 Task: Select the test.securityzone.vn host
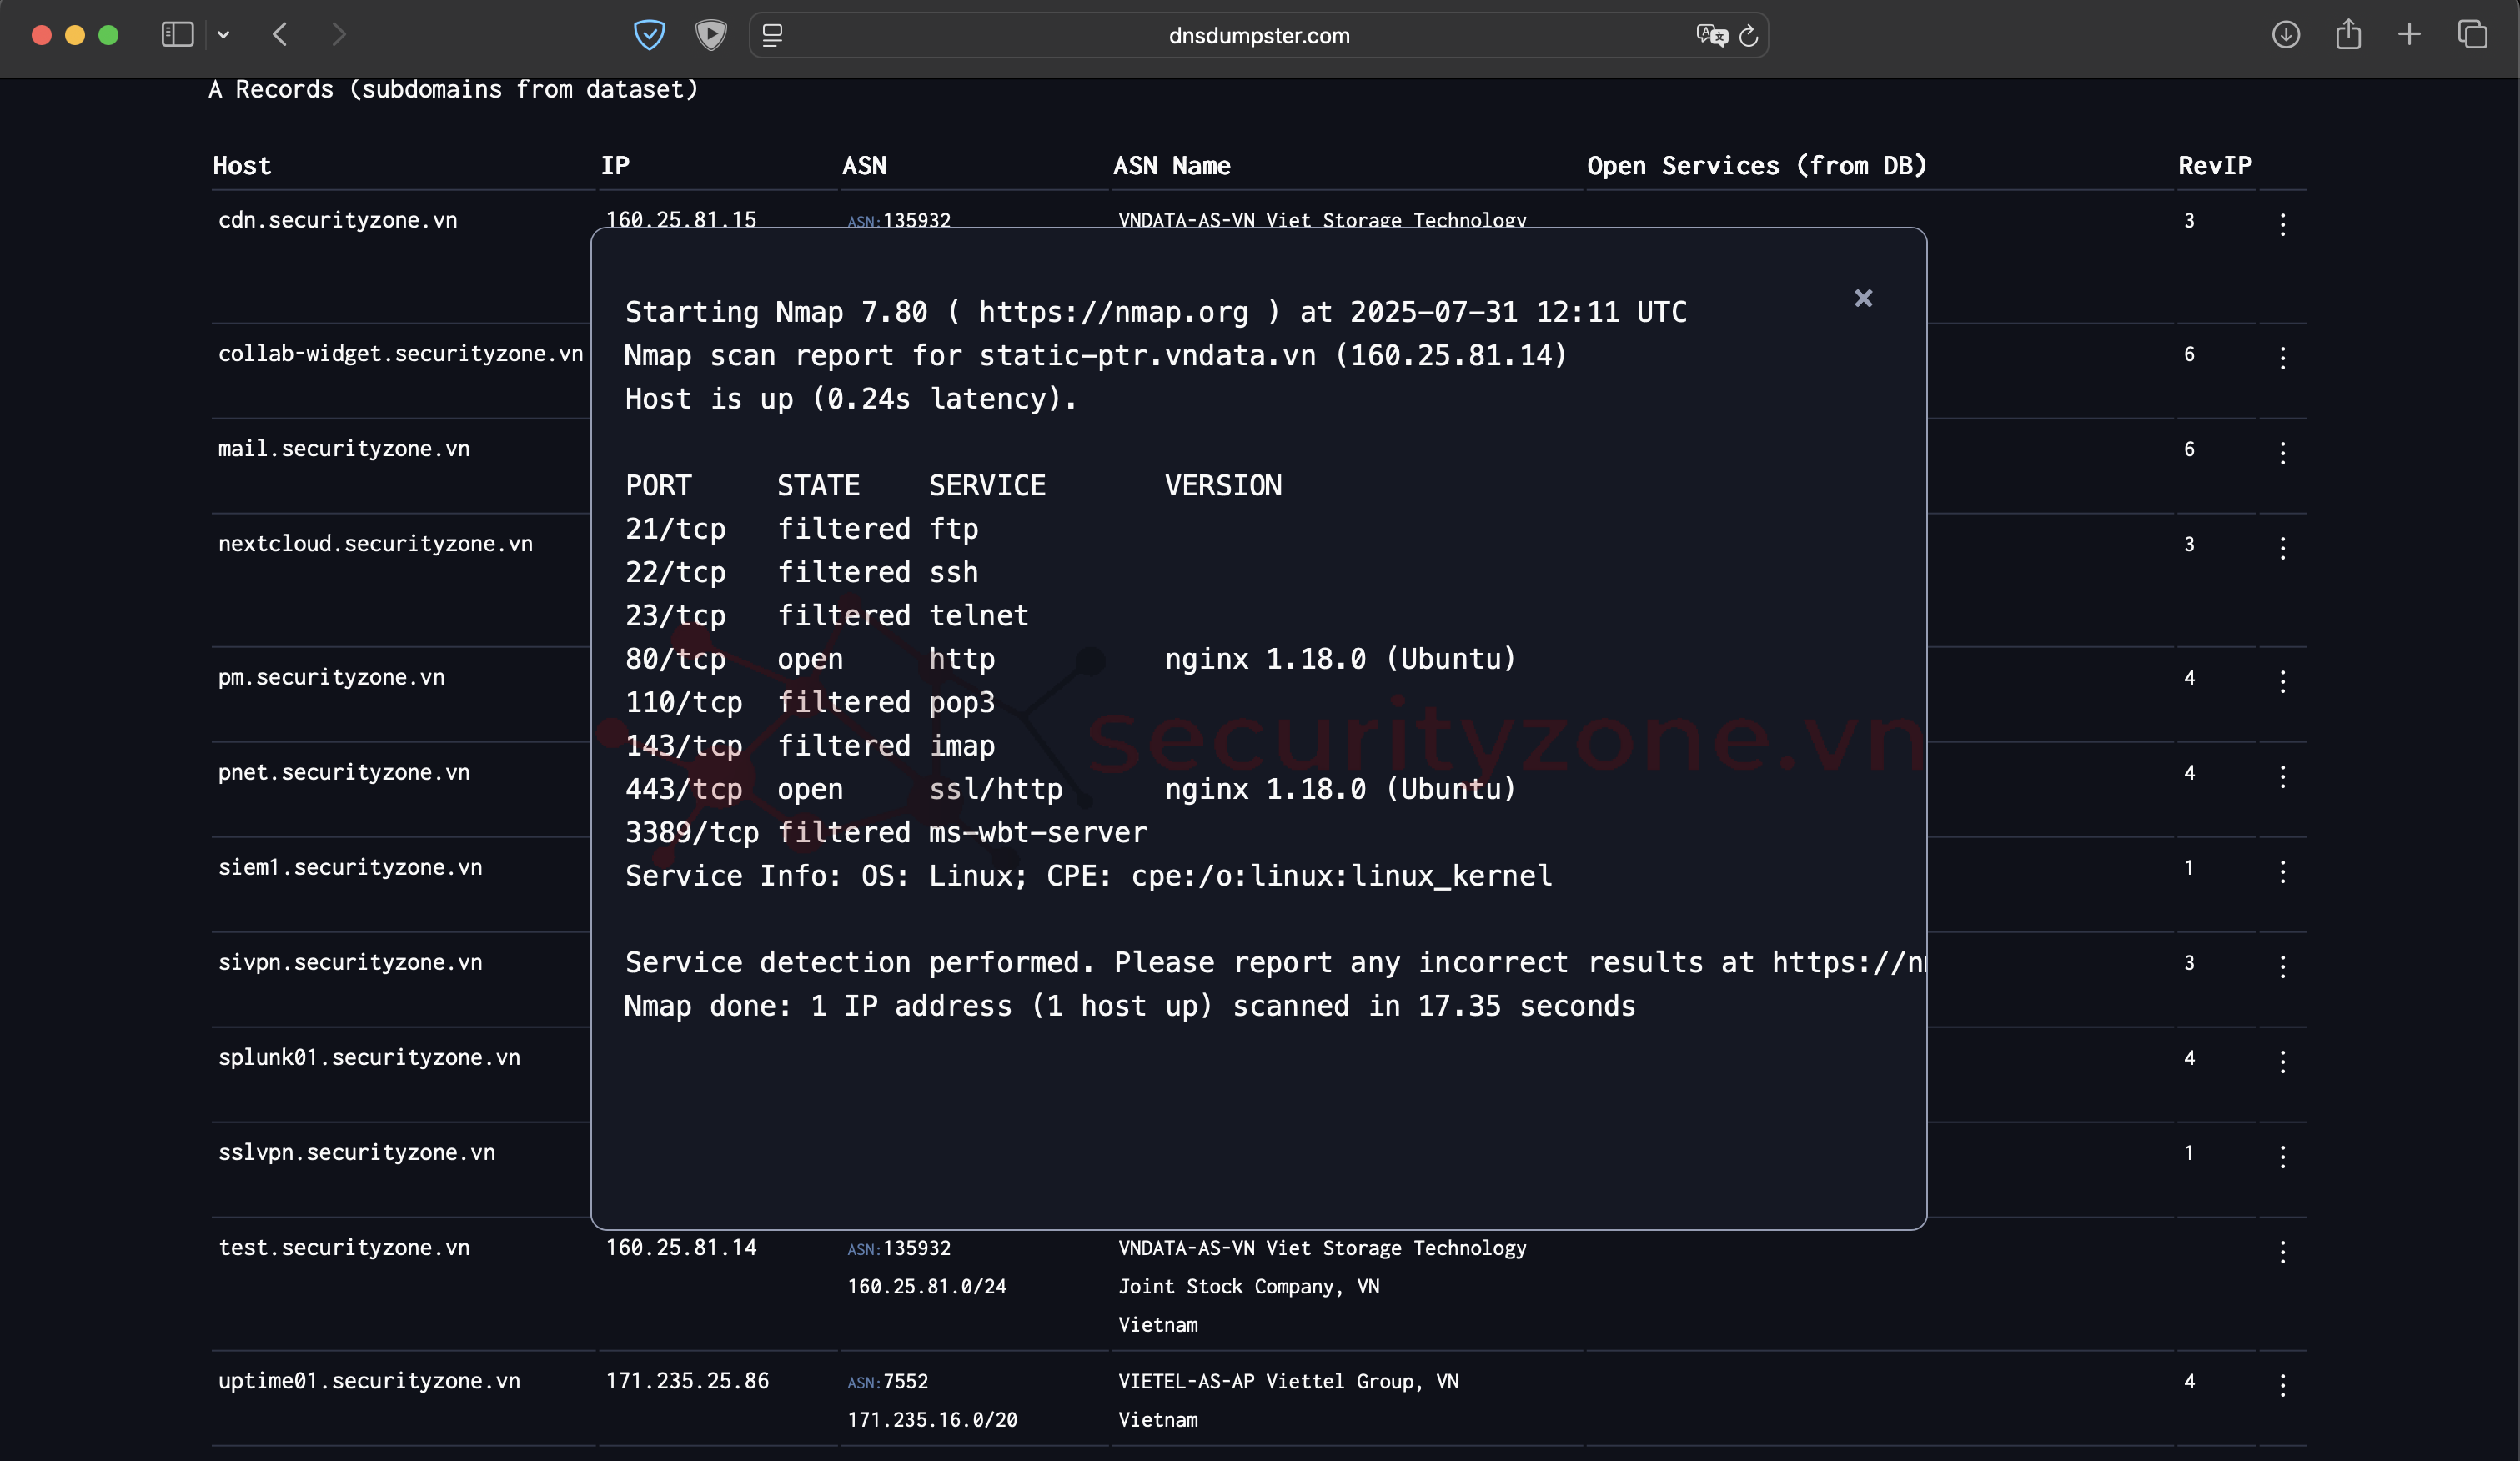(x=344, y=1247)
